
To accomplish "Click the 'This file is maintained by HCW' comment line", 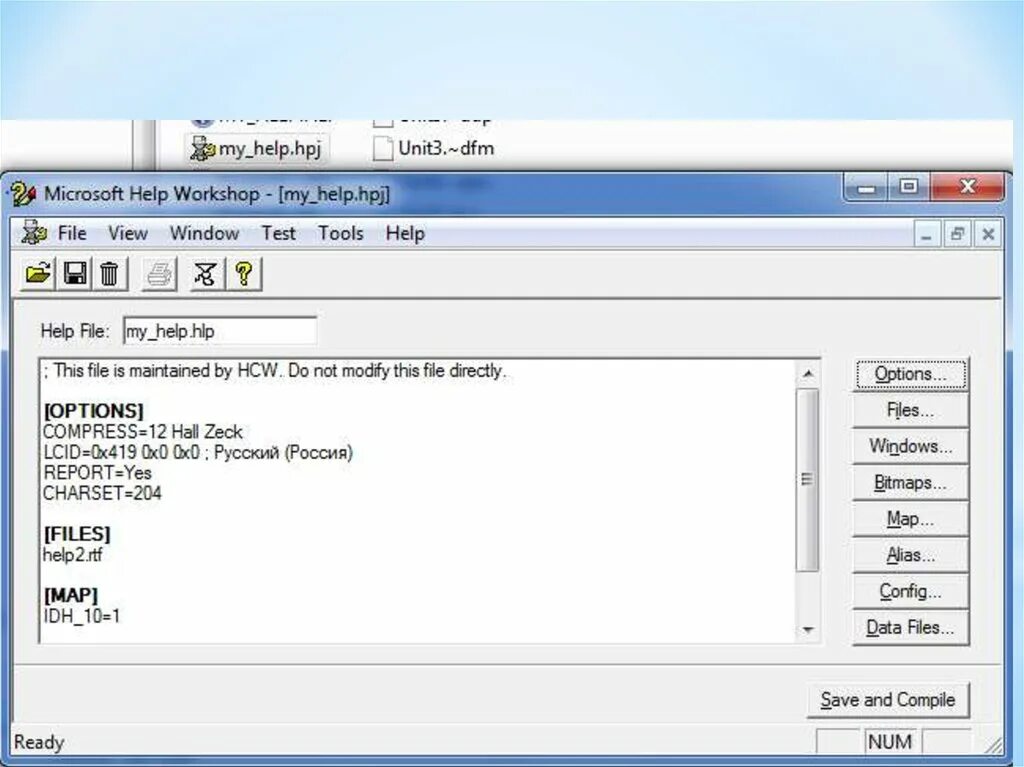I will pyautogui.click(x=274, y=370).
